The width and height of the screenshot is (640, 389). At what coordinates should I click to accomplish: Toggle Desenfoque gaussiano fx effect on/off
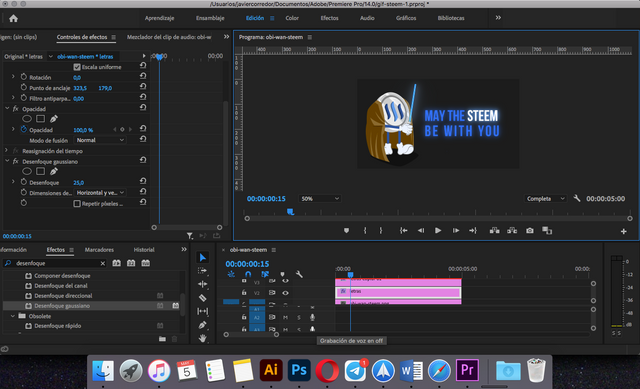point(16,162)
